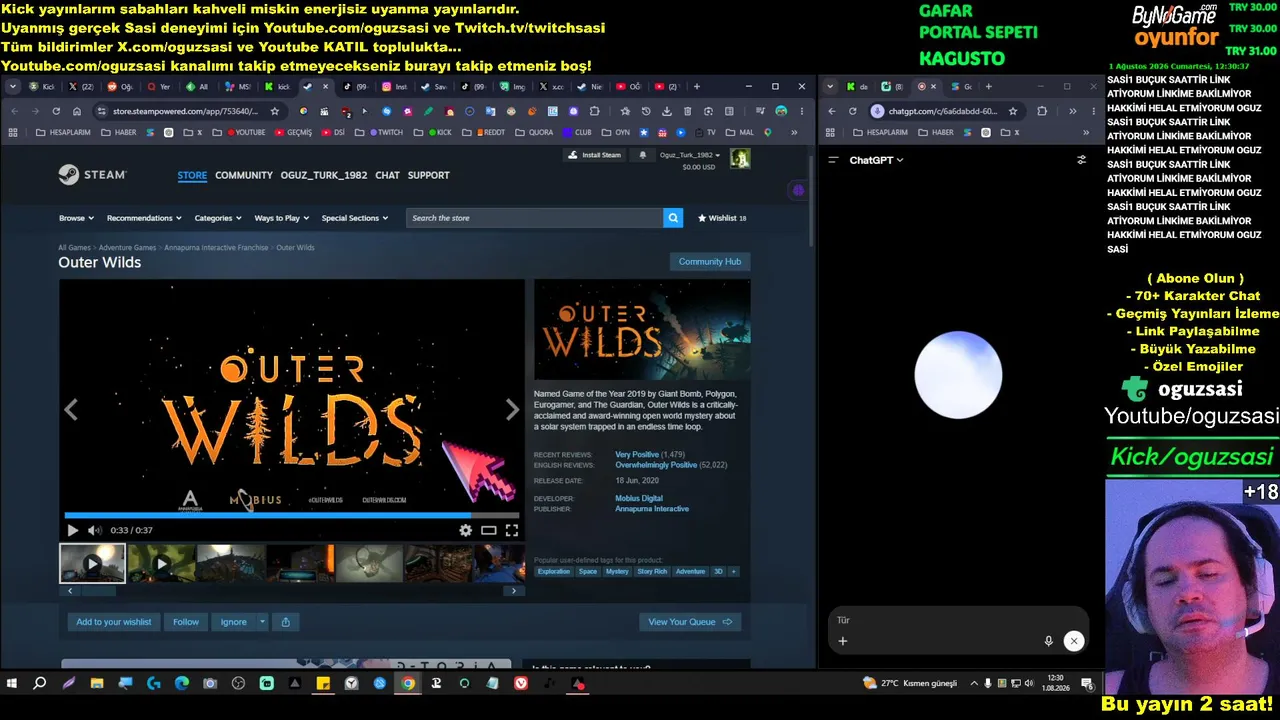
Task: Expand the Categories dropdown
Action: 218,218
